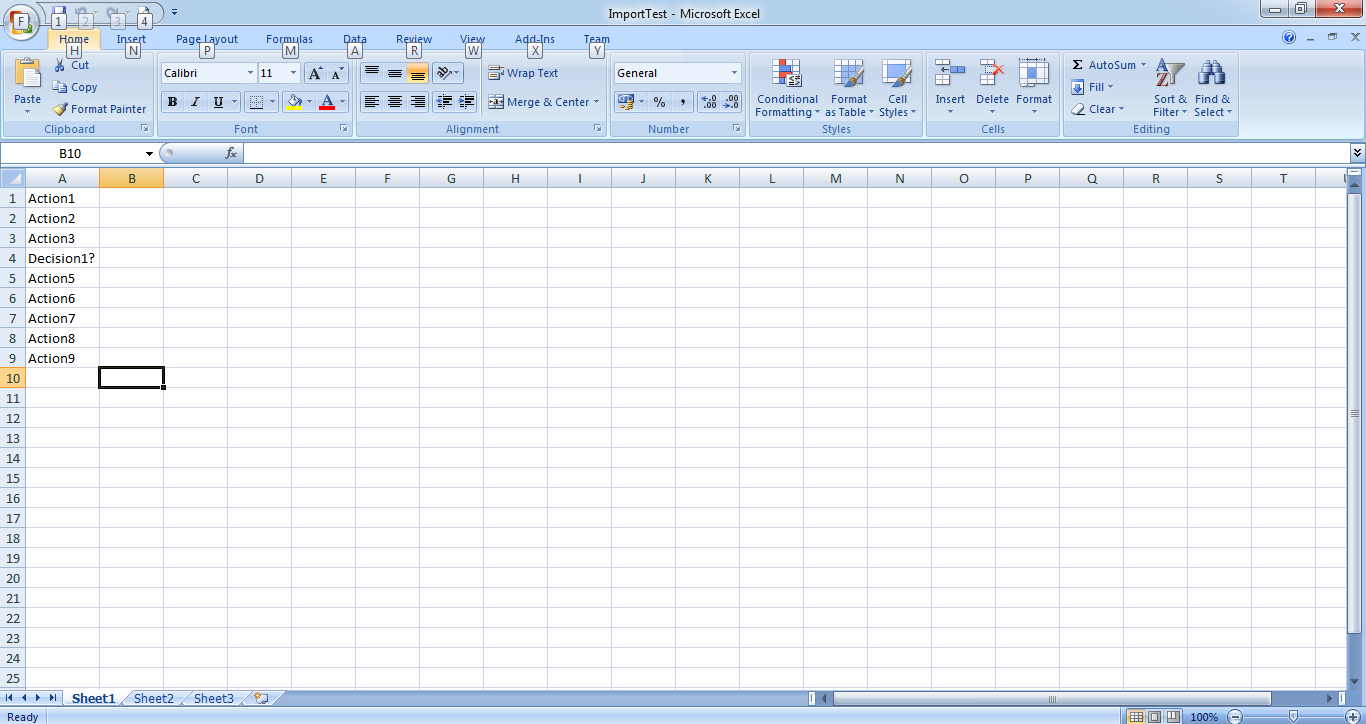Click the Insert Function fx icon
The image size is (1366, 724).
click(x=231, y=153)
